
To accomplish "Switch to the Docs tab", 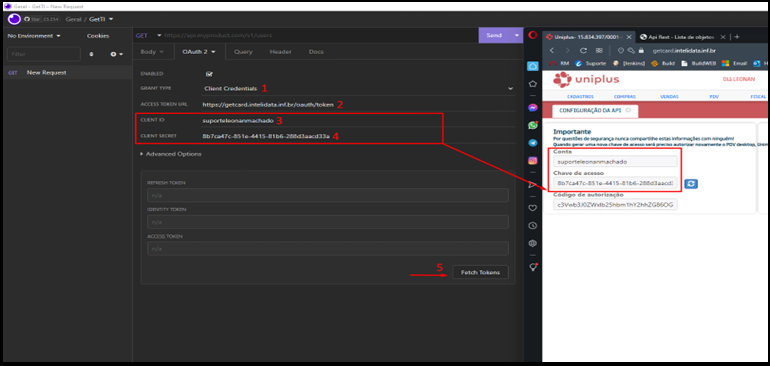I will (316, 52).
